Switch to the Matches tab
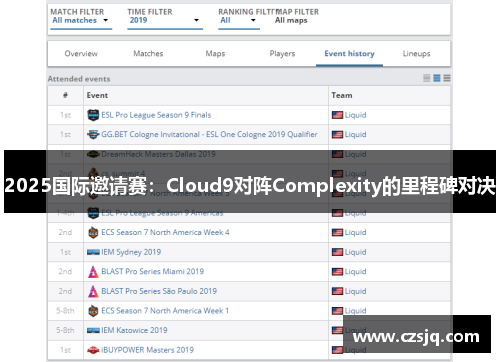This screenshot has width=500, height=362. pos(148,54)
